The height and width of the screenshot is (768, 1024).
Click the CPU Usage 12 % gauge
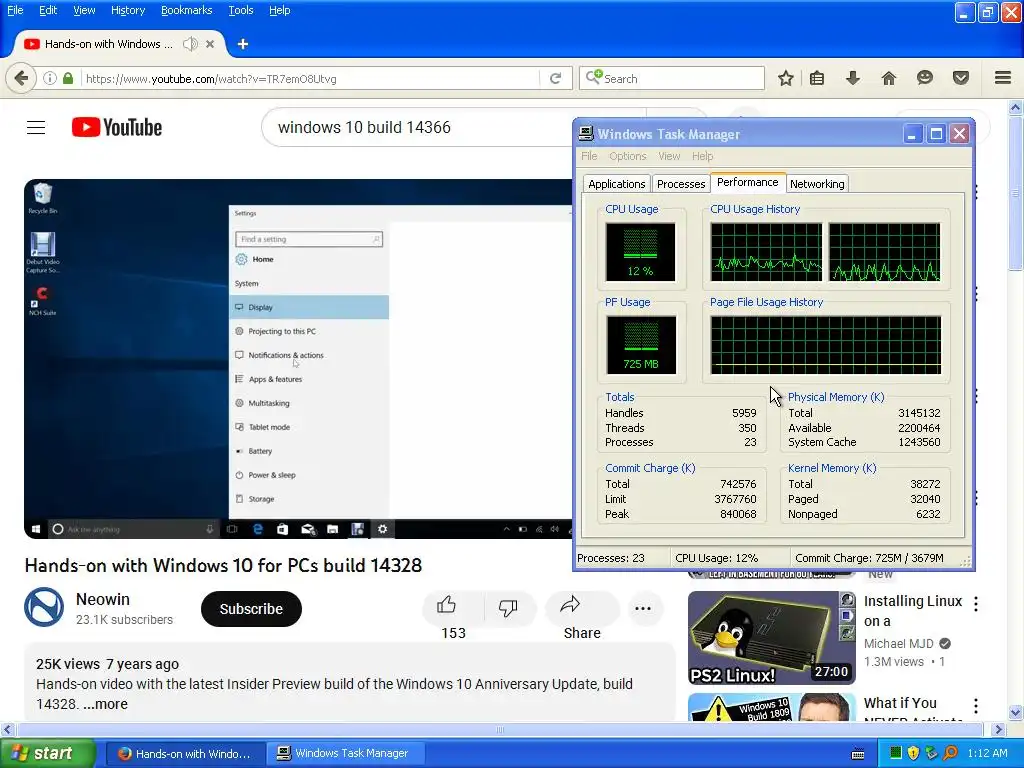(640, 251)
